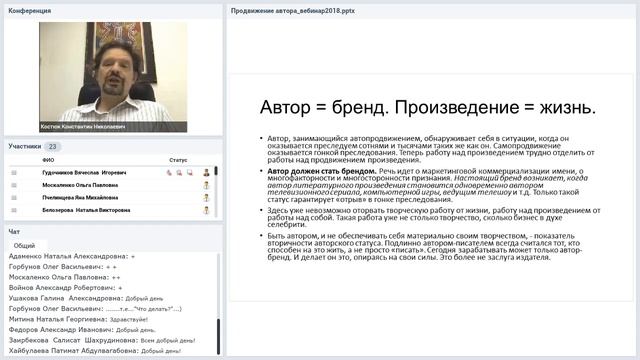The height and width of the screenshot is (360, 640).
Task: Tick the checkbox beside Гудочников Вячеслав Игоревич
Action: [x=14, y=173]
